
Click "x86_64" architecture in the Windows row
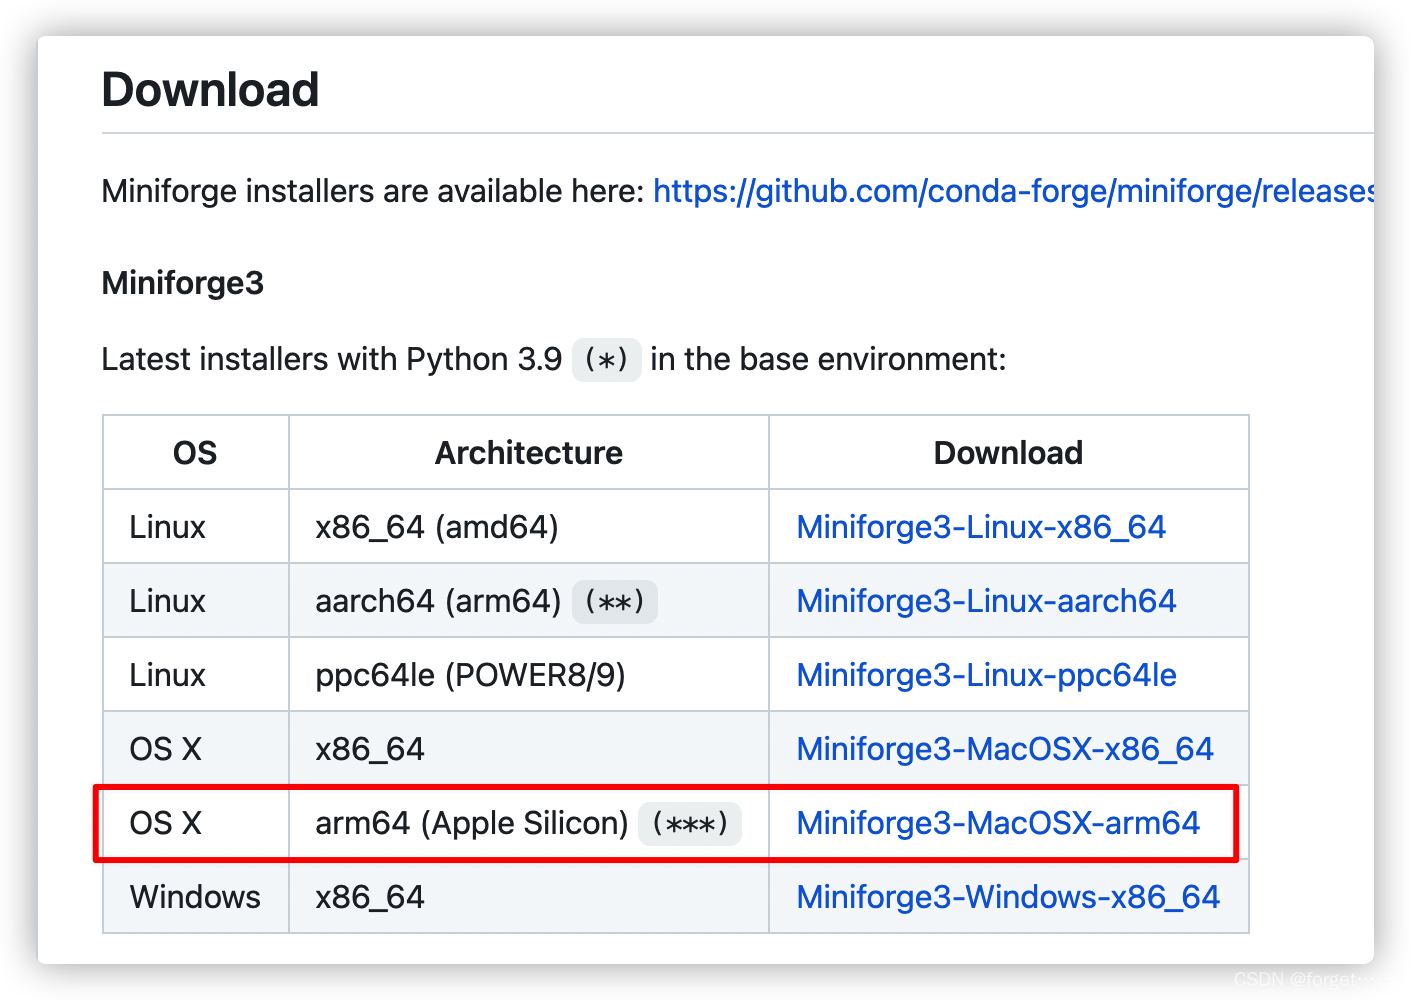click(370, 897)
